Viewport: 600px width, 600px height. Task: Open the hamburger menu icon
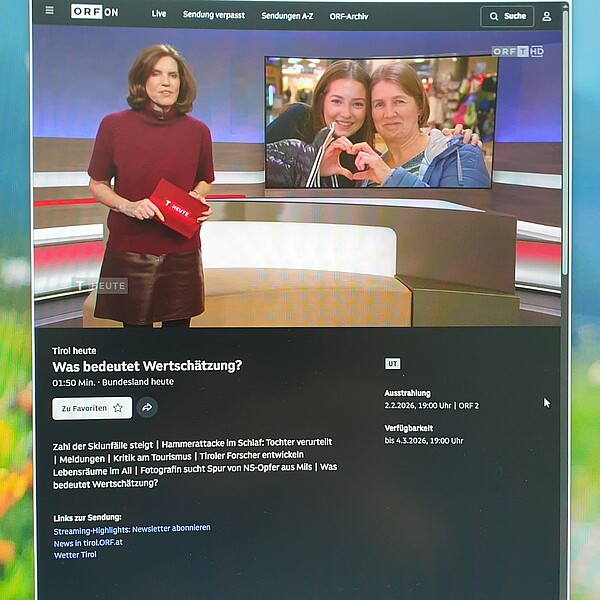[48, 12]
